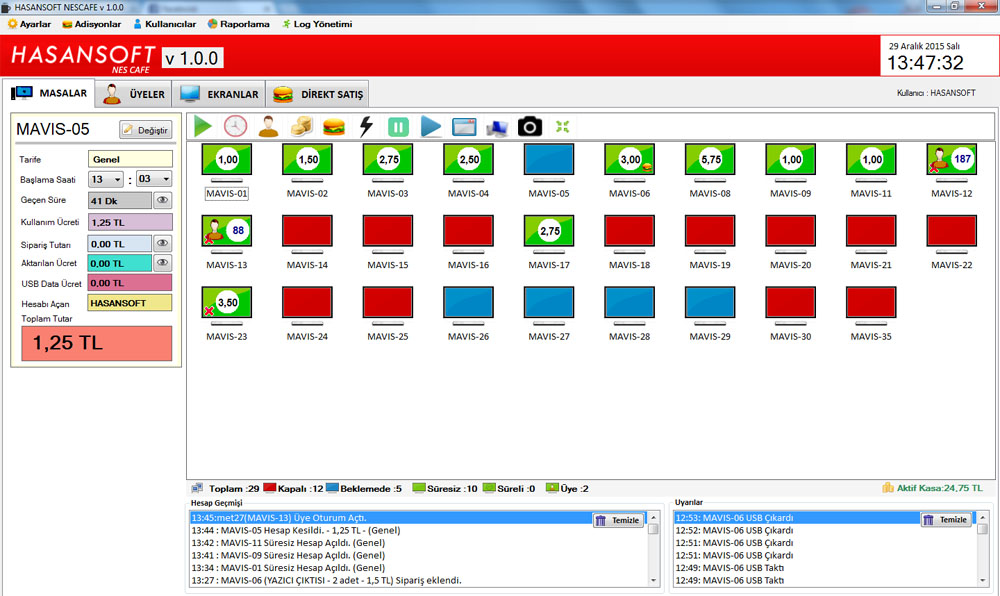
Task: Switch to the DİREKT SATIŞ tab
Action: tap(317, 94)
